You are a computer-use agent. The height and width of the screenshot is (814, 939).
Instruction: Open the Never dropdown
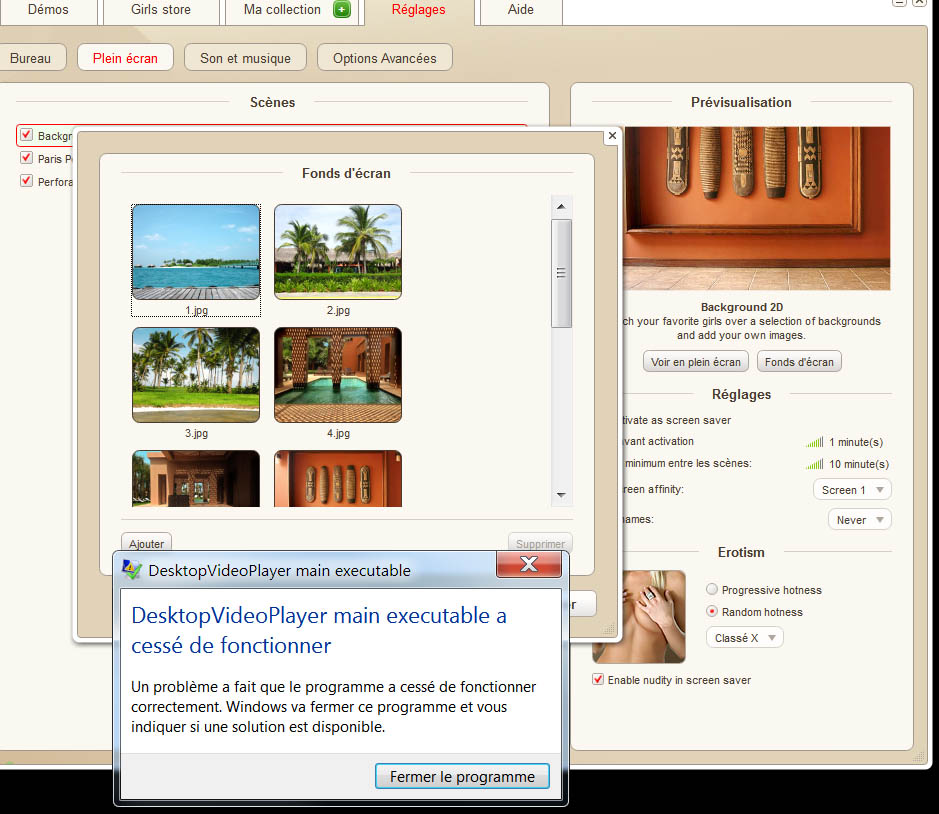[860, 520]
